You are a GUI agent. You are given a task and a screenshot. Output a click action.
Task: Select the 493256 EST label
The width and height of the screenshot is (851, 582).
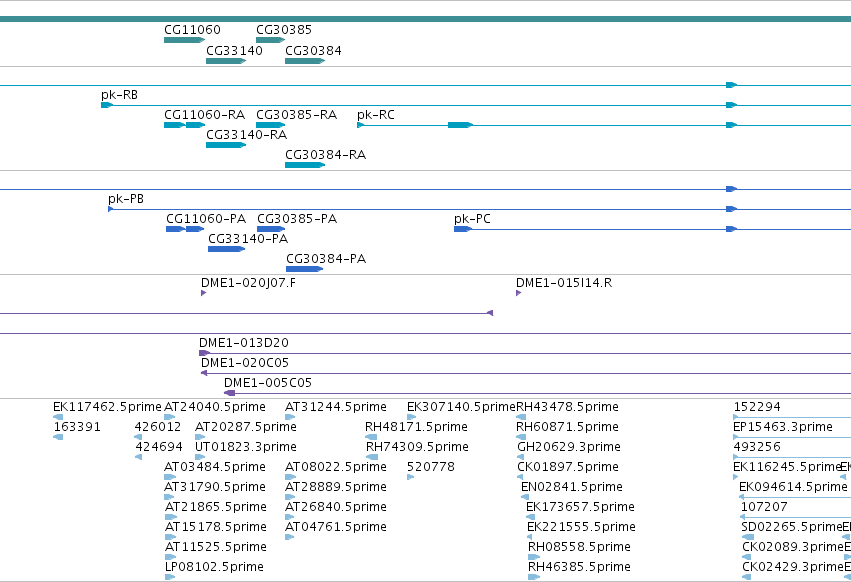(x=757, y=447)
